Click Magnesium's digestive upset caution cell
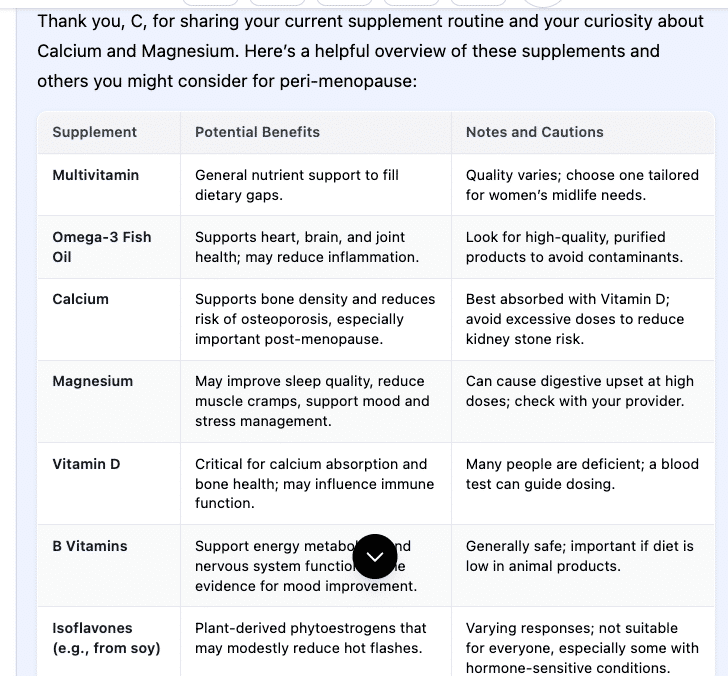This screenshot has width=728, height=676. coord(579,391)
